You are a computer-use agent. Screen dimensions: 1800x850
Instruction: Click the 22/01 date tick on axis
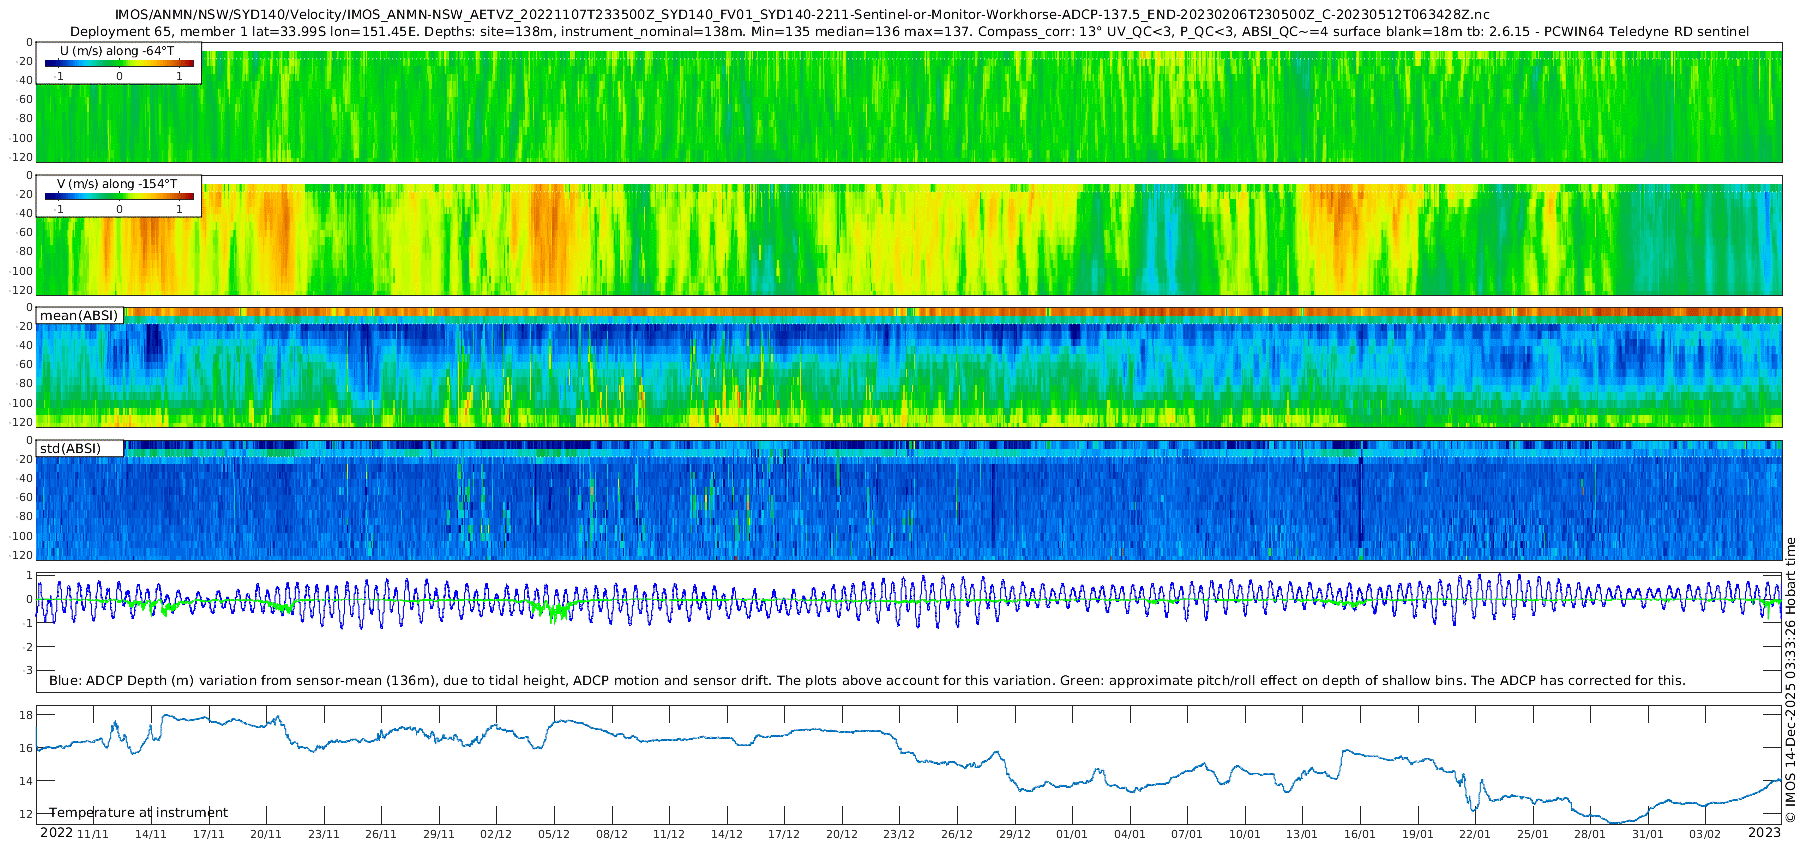point(1475,834)
